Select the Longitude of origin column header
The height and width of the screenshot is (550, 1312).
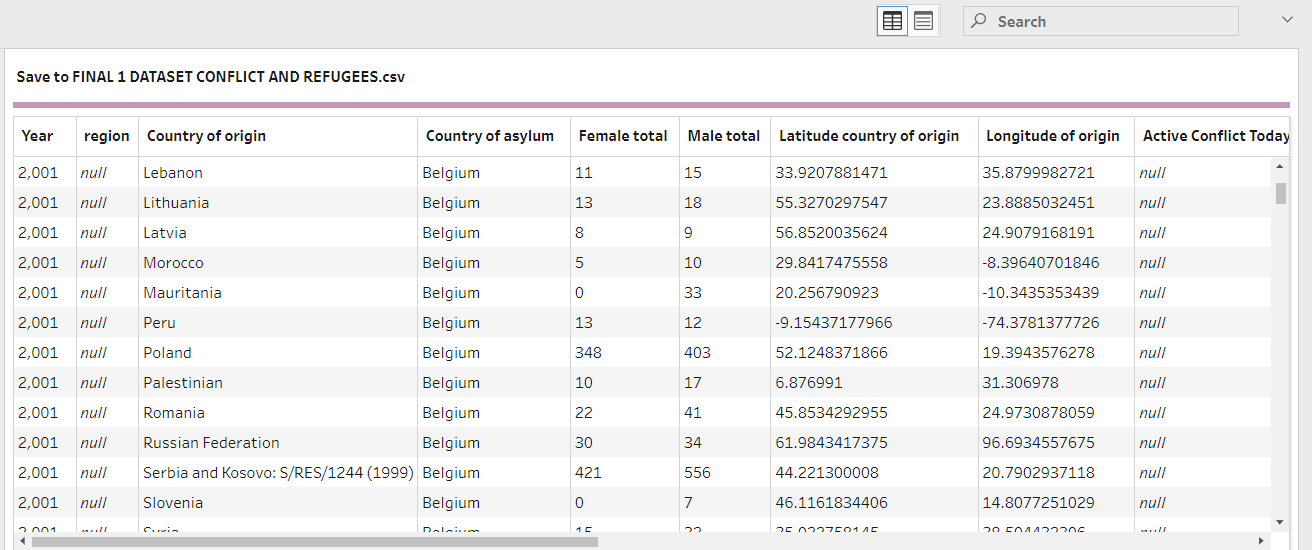(1053, 136)
